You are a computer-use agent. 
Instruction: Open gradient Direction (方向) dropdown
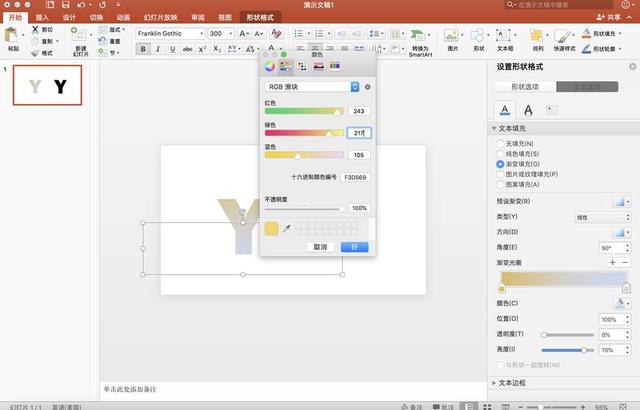coord(622,232)
